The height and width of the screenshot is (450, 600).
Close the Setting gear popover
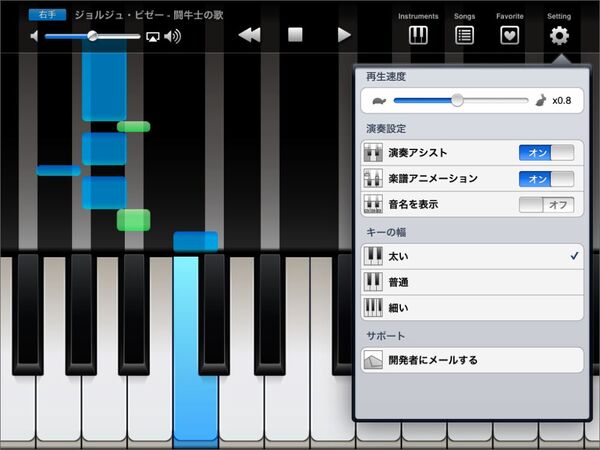tap(559, 36)
